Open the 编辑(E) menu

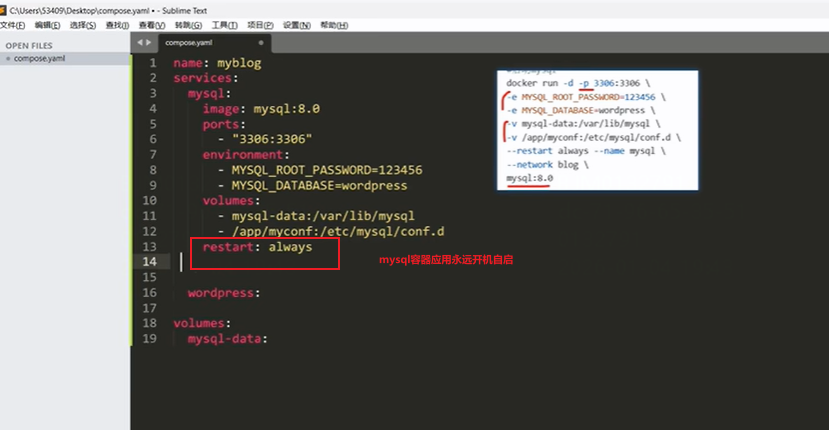pyautogui.click(x=48, y=25)
